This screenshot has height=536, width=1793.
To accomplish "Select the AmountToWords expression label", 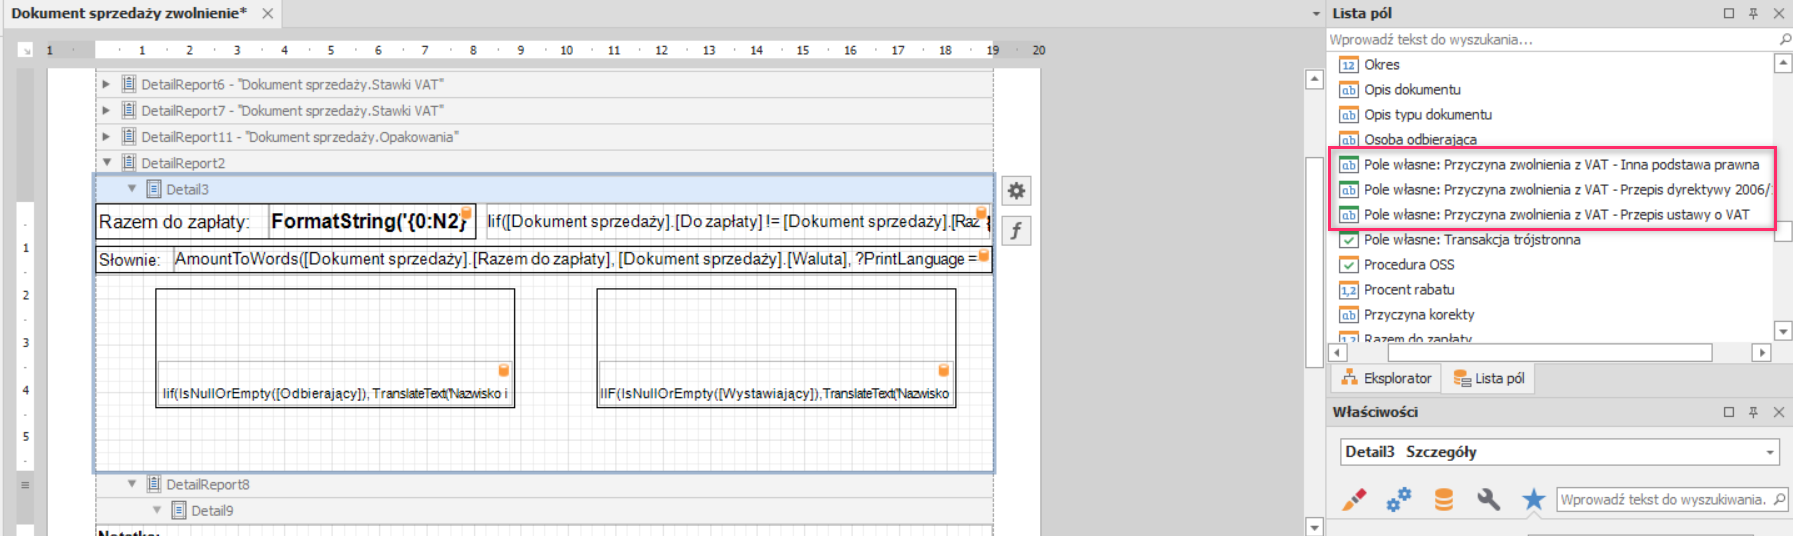I will 582,260.
